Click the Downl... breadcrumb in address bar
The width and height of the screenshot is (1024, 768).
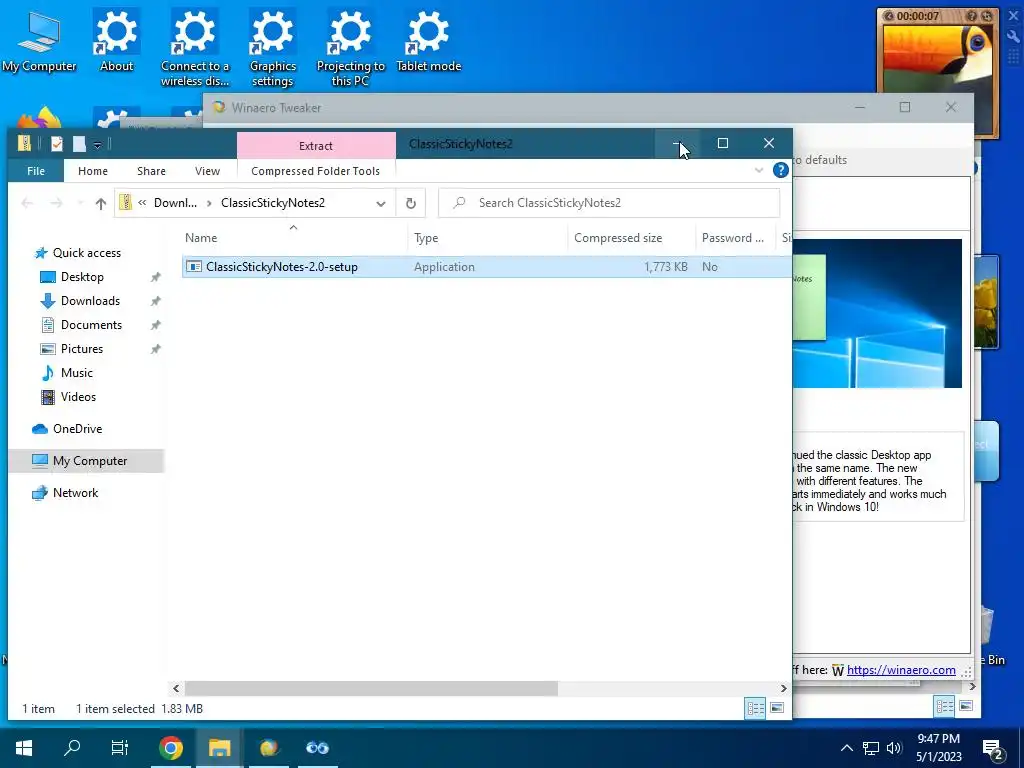[175, 203]
